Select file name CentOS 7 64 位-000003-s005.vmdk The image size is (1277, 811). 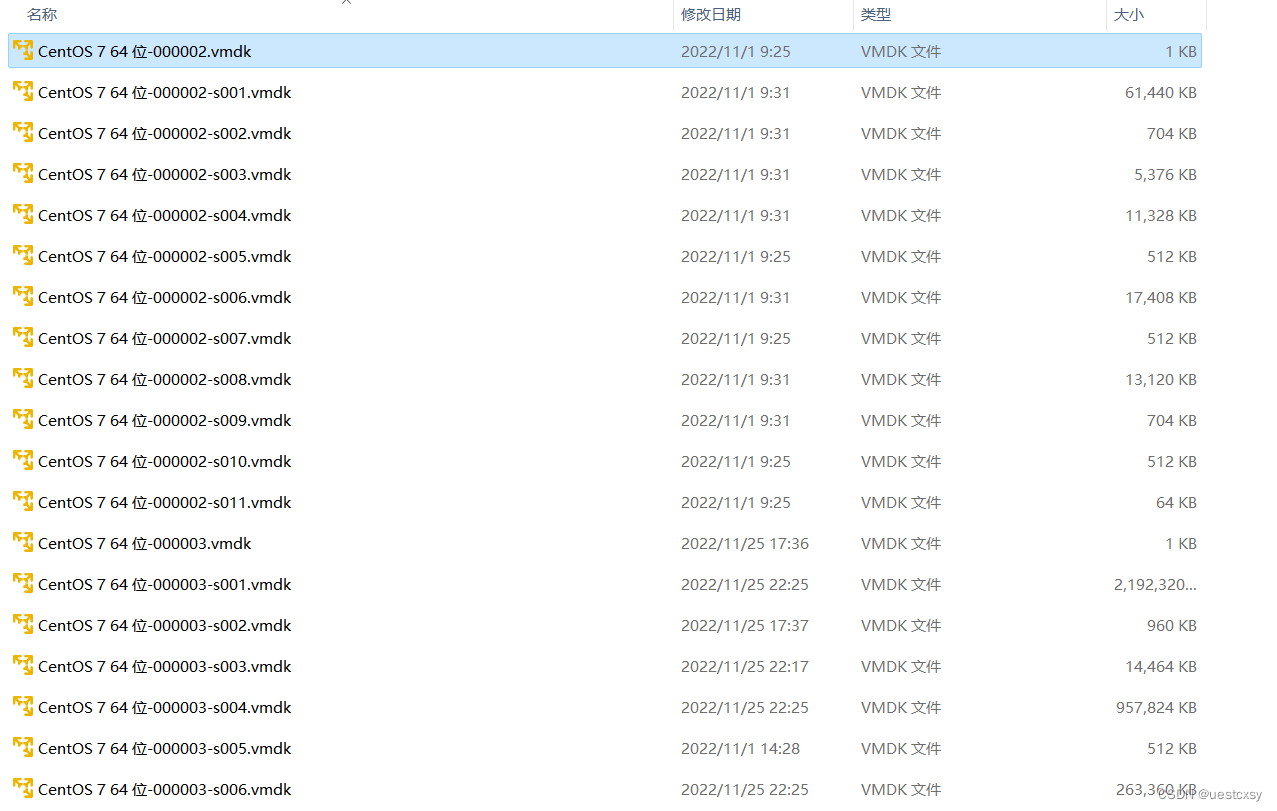click(165, 748)
